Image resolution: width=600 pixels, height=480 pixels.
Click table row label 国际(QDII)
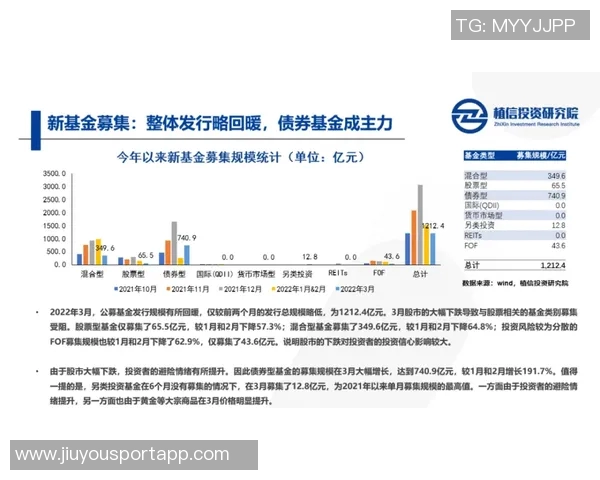(x=482, y=206)
